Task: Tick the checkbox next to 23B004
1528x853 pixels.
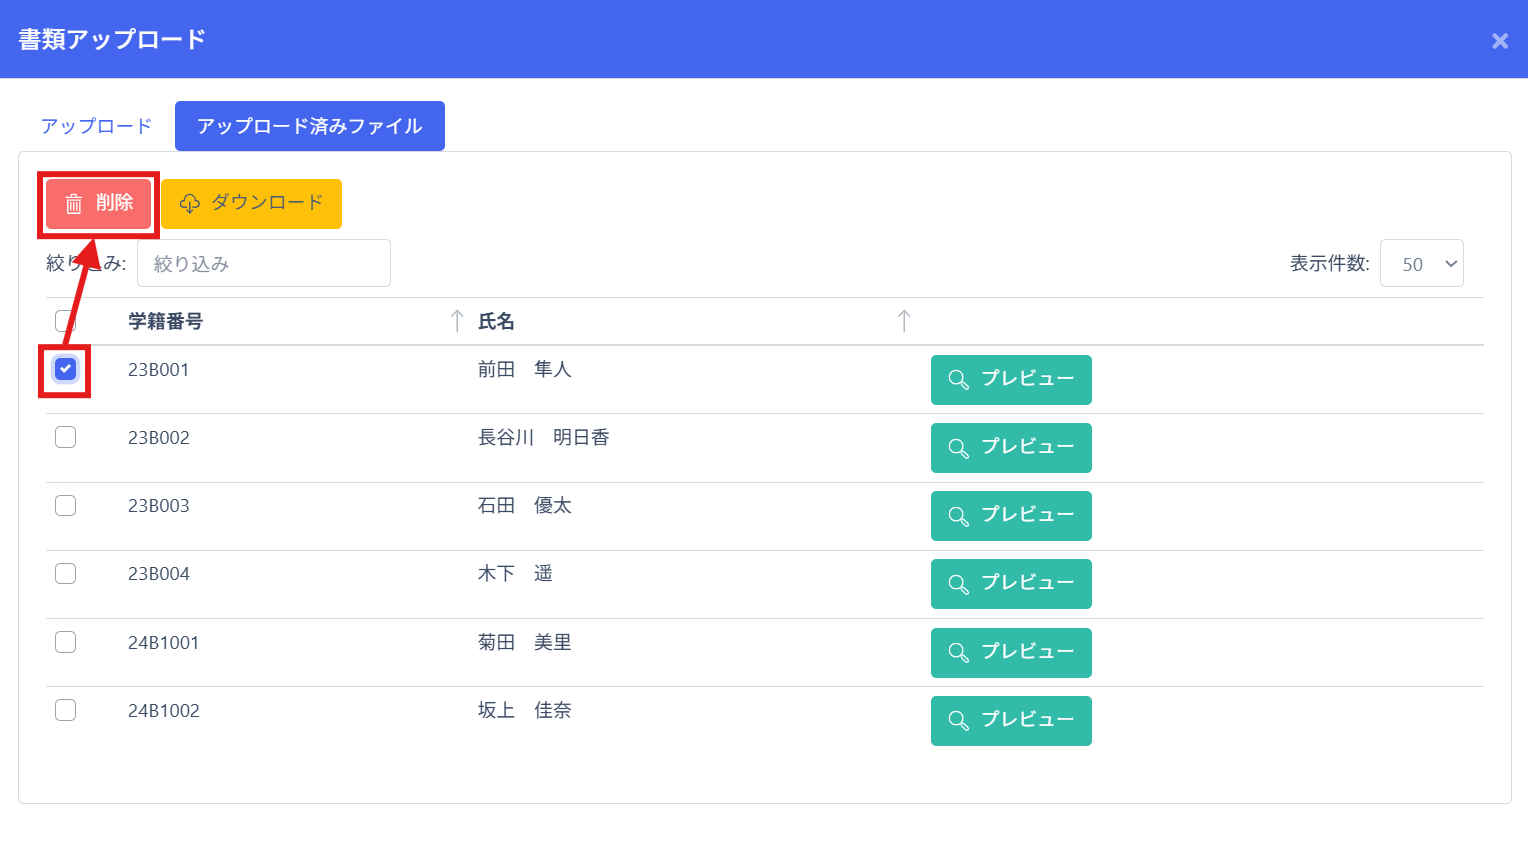Action: point(65,574)
